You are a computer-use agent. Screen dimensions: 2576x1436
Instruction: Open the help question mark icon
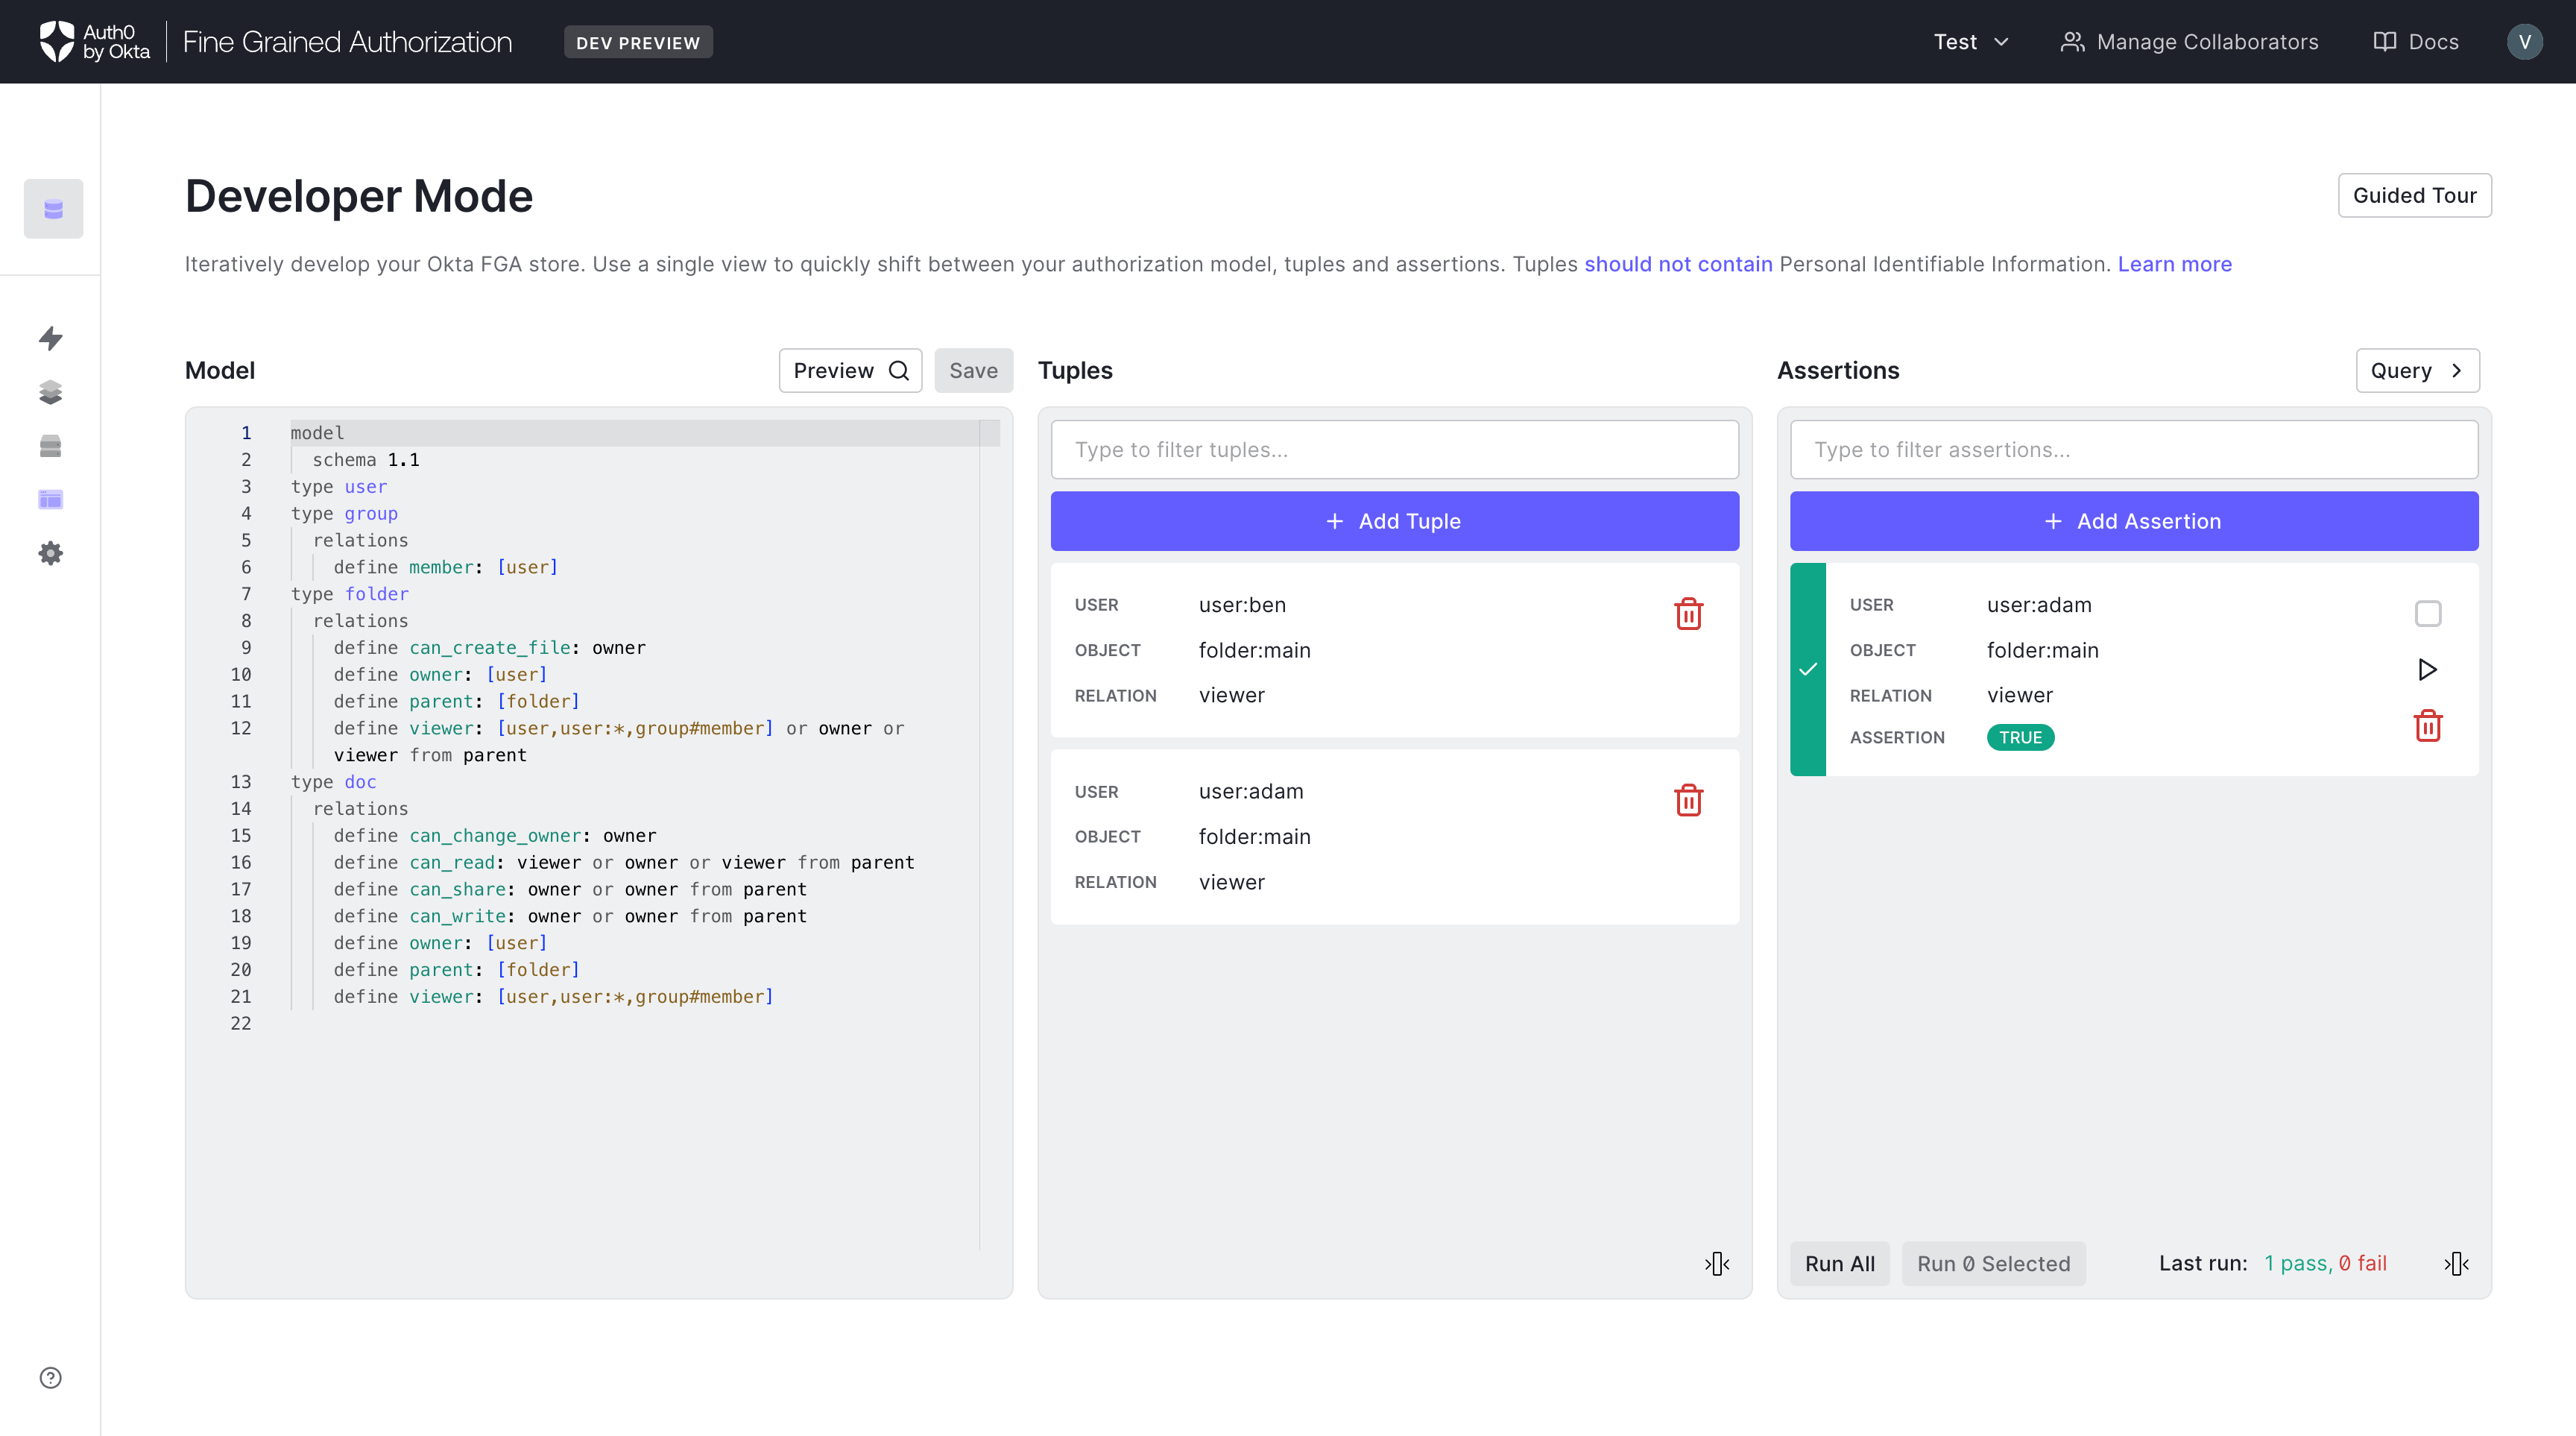(x=51, y=1377)
